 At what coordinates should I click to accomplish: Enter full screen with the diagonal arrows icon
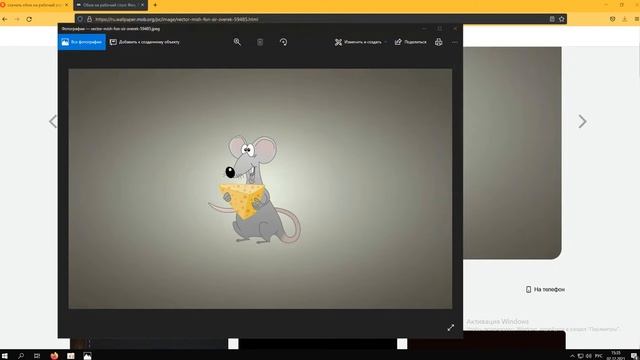pos(451,328)
